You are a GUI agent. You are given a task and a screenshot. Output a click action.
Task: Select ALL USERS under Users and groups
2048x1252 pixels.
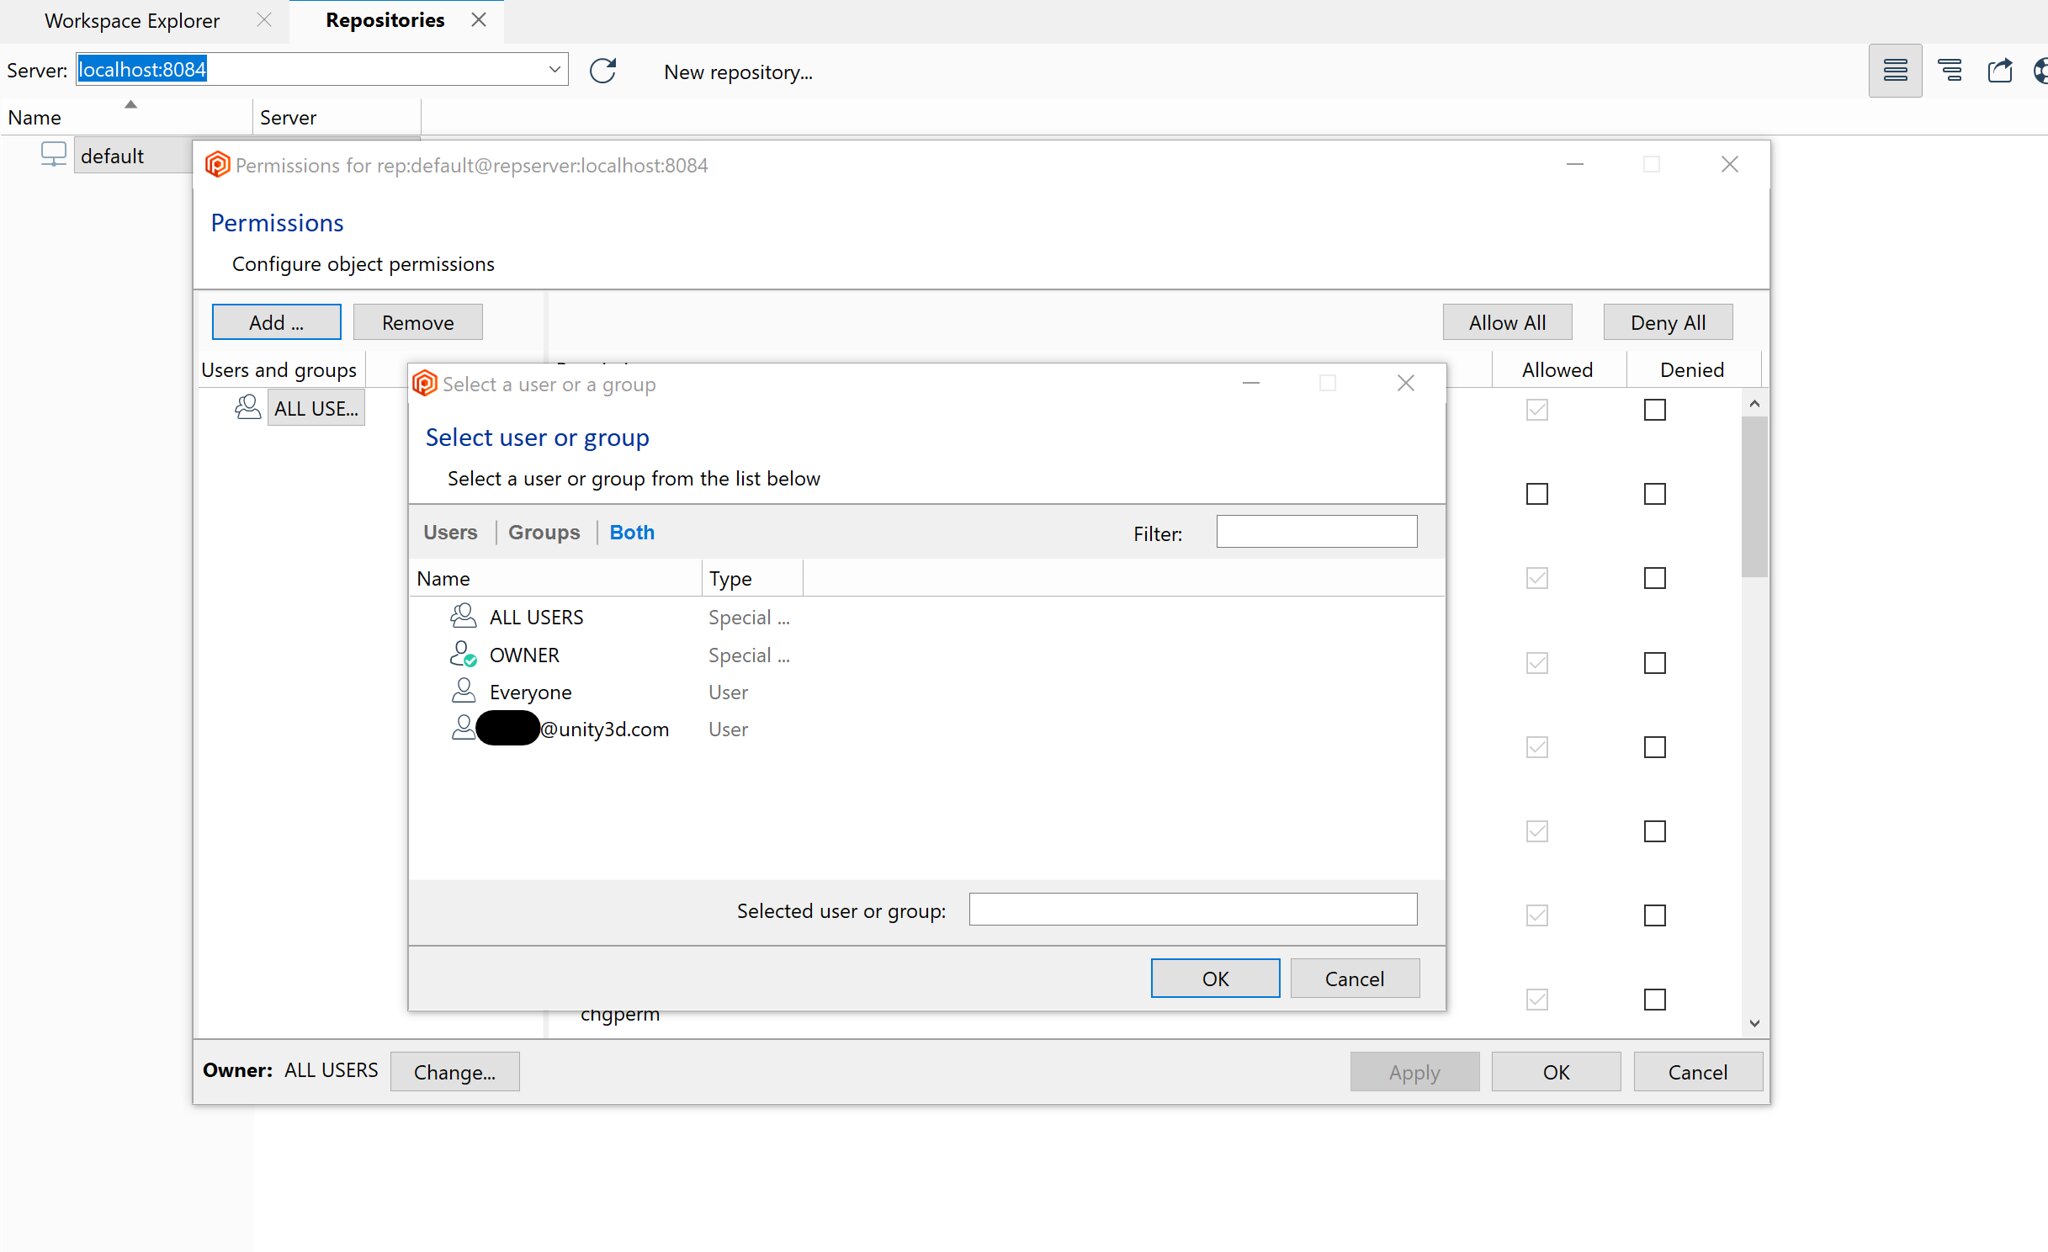point(315,407)
